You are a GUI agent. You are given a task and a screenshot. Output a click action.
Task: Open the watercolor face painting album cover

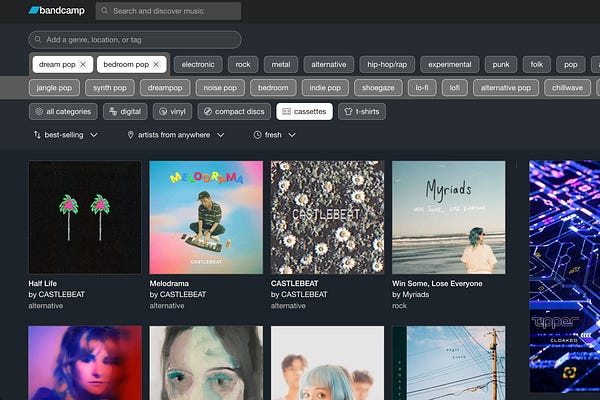(206, 363)
